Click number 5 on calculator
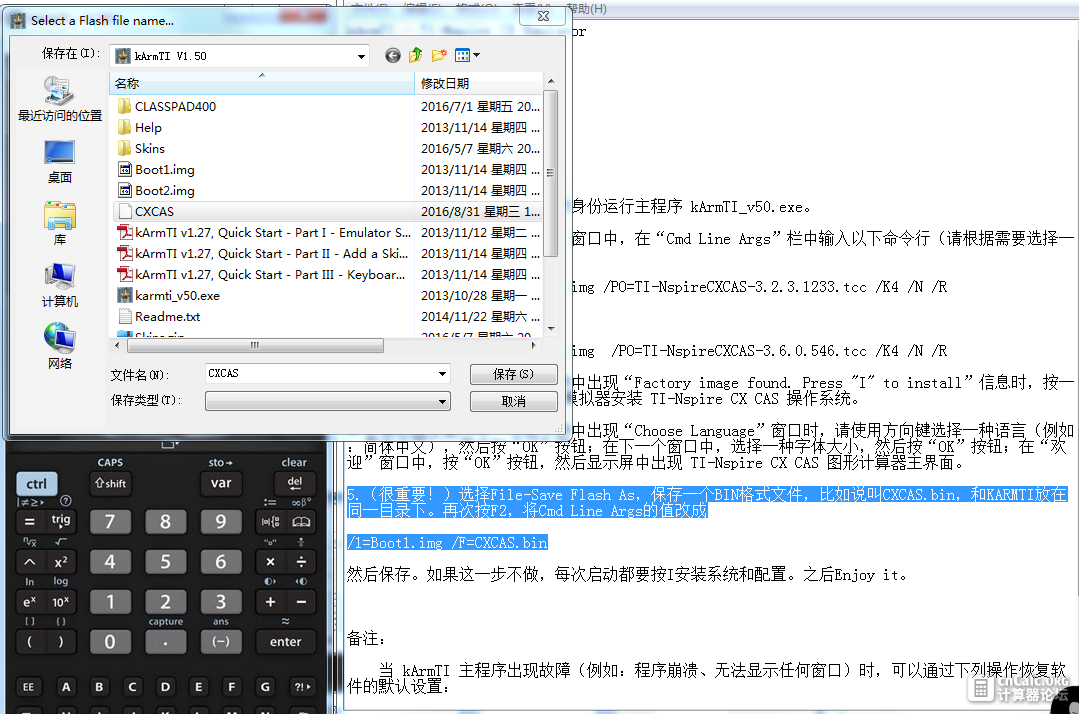Image resolution: width=1079 pixels, height=714 pixels. (165, 561)
